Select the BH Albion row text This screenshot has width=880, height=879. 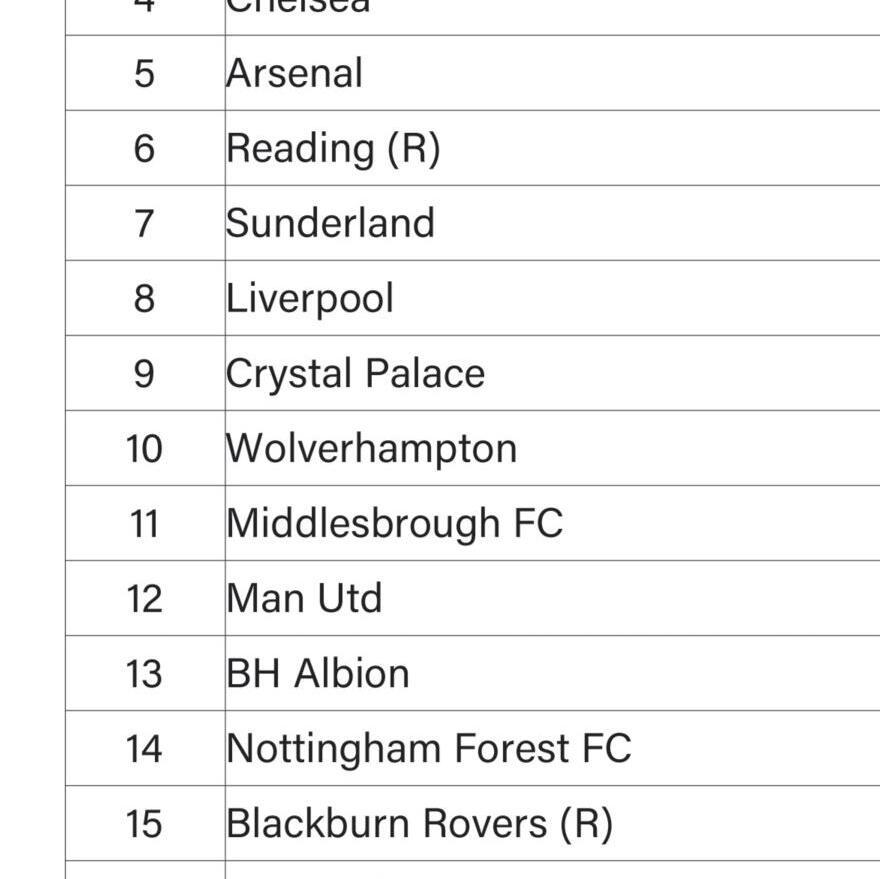[318, 674]
